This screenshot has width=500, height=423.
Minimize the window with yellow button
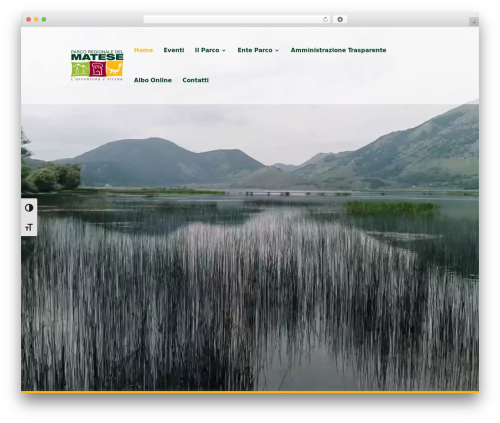[x=36, y=20]
